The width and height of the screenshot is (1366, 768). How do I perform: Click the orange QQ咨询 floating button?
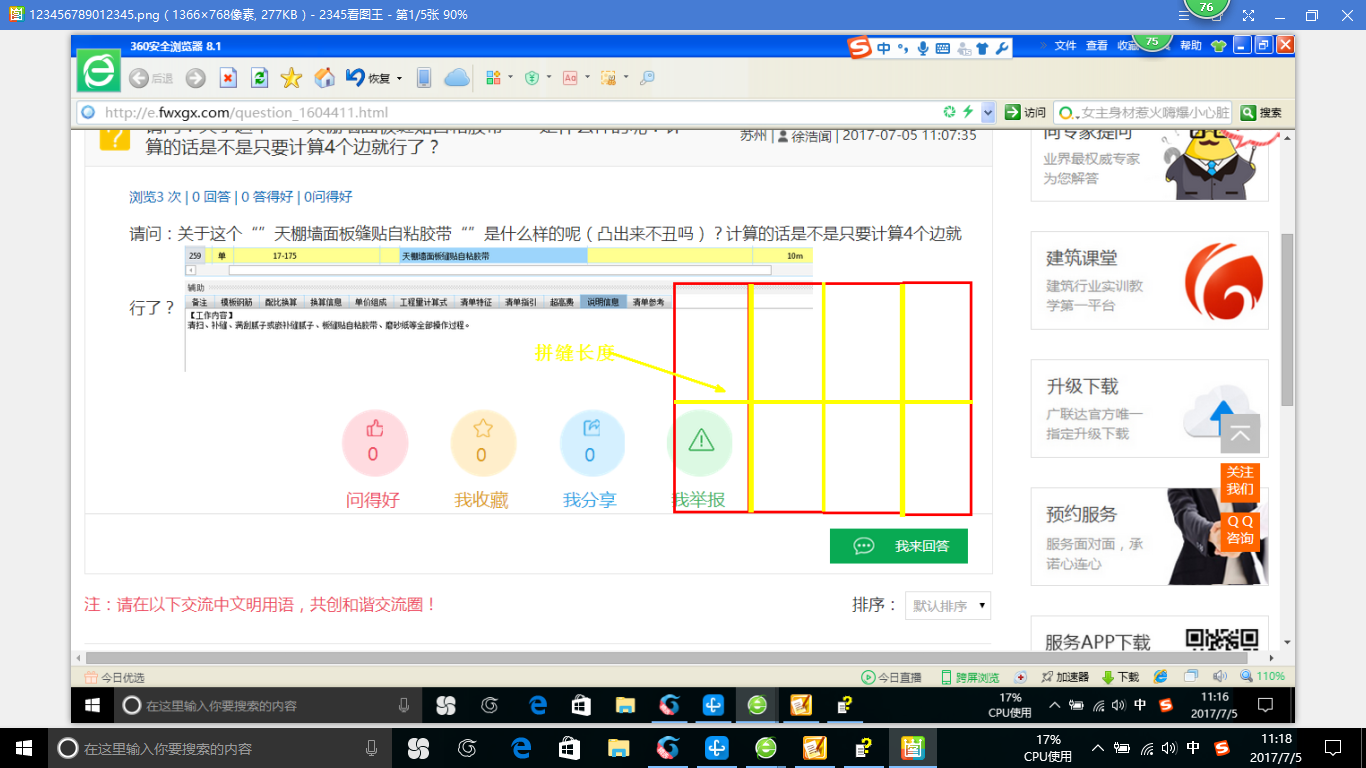point(1240,530)
